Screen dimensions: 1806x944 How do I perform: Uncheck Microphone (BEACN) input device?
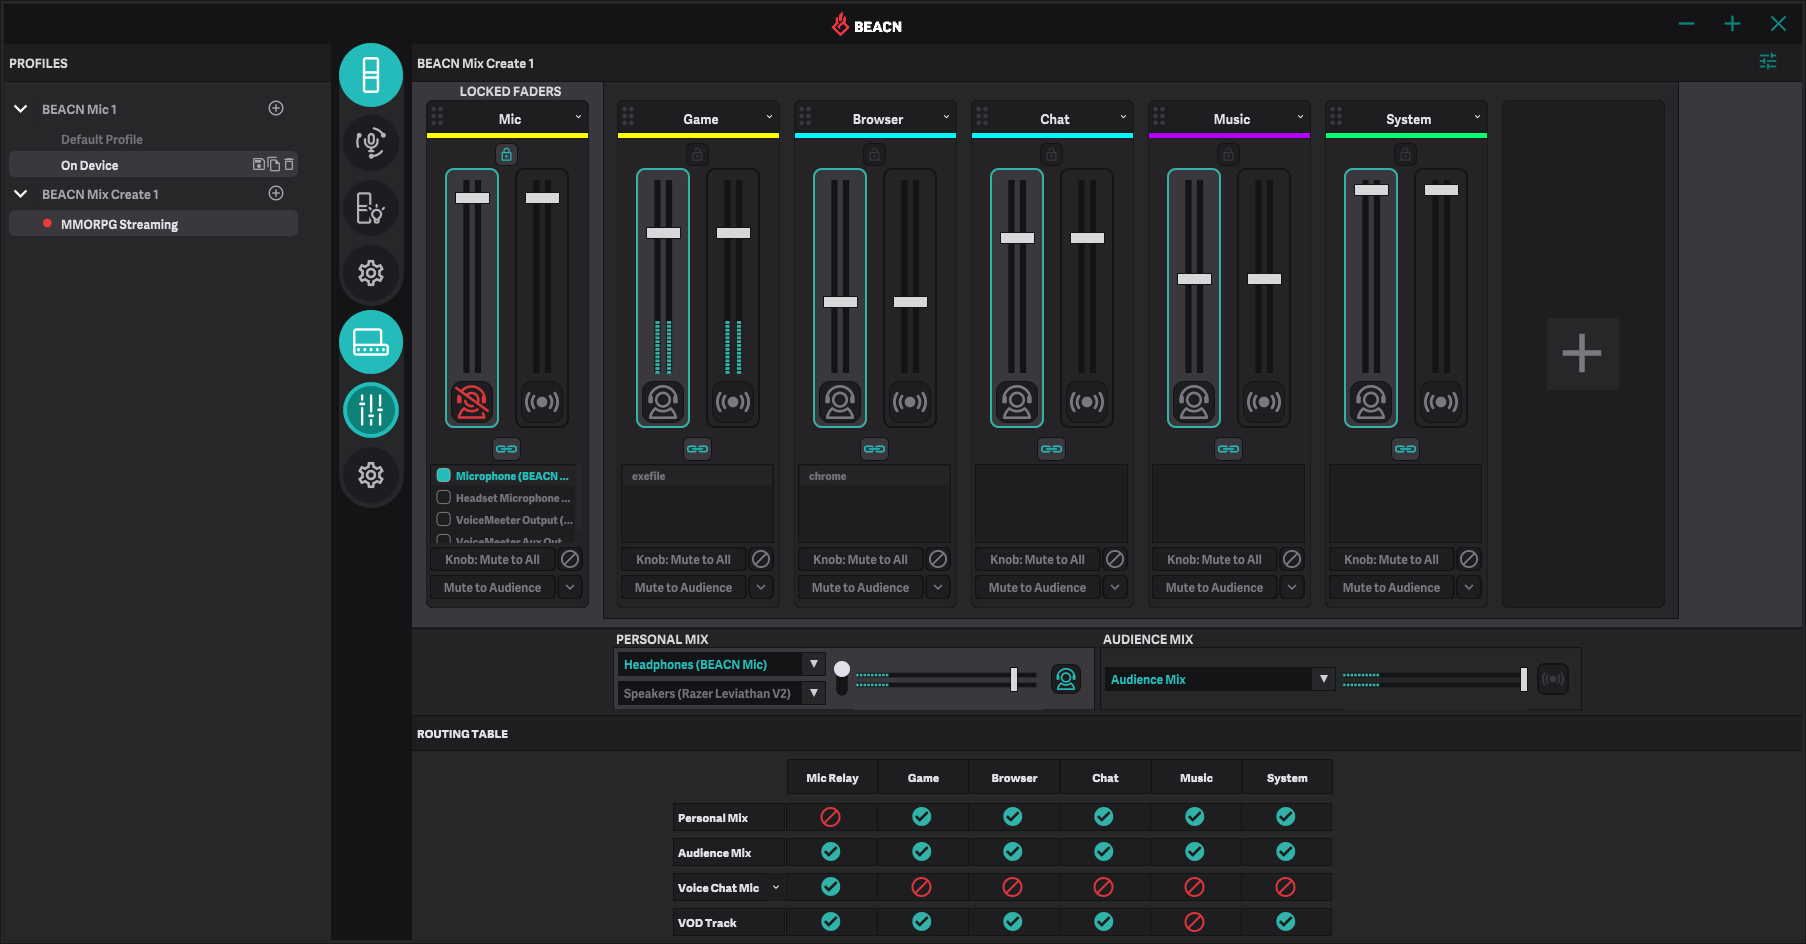(444, 476)
